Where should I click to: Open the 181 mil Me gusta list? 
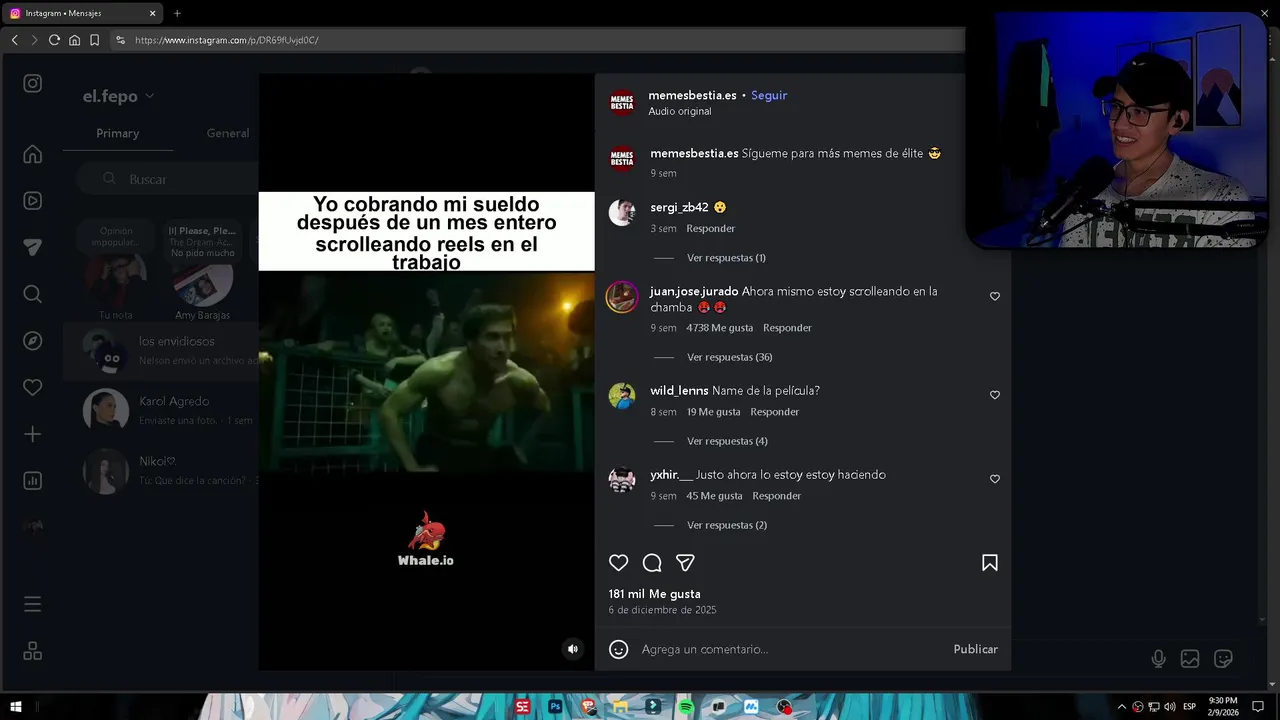click(654, 594)
